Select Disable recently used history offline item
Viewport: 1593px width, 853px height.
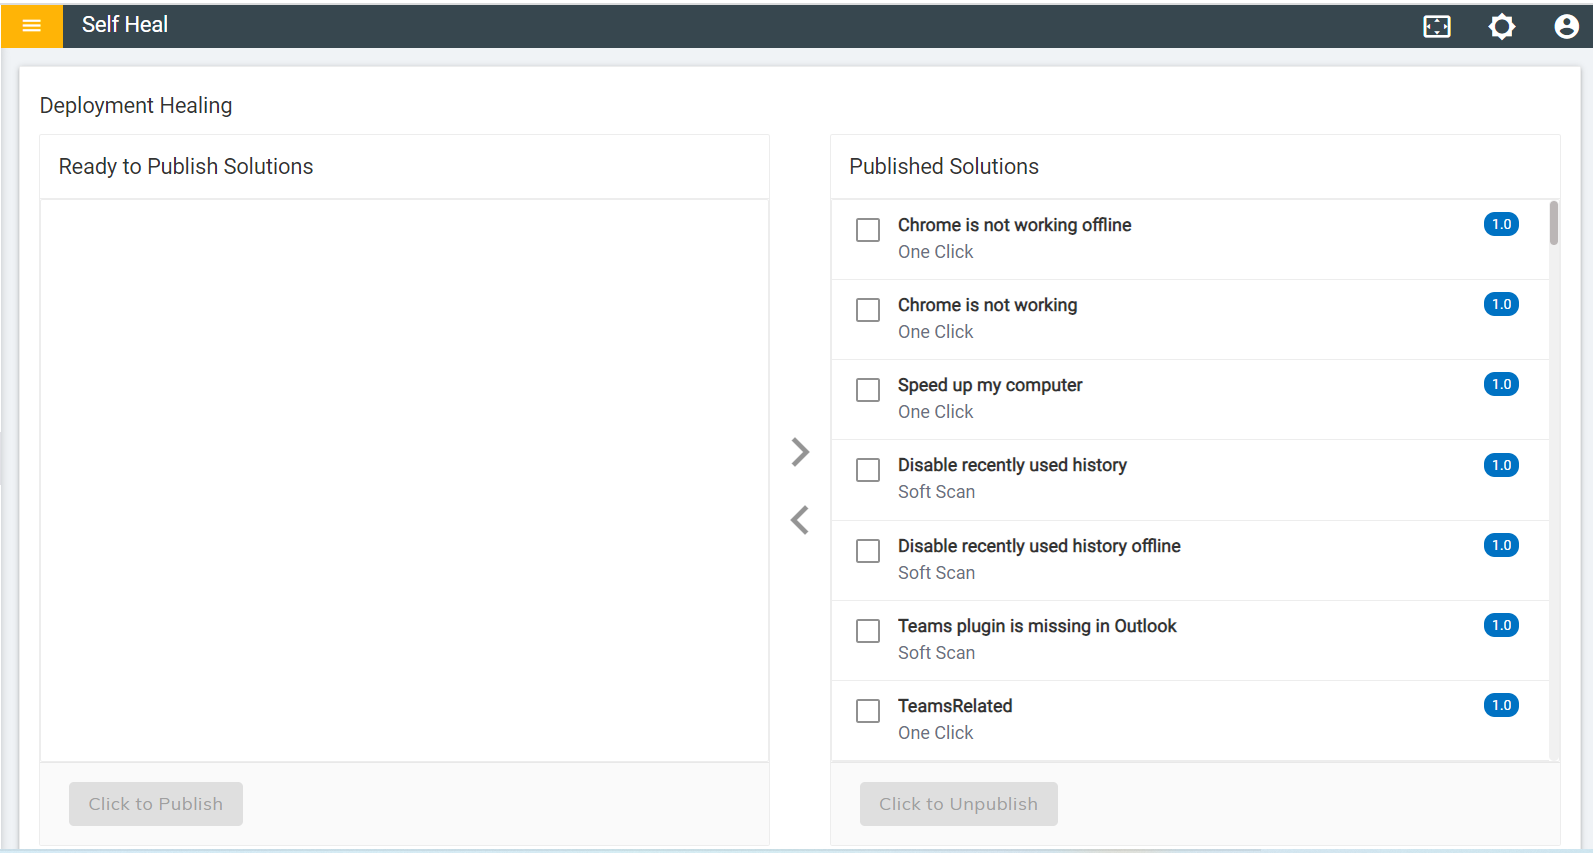coord(1038,546)
